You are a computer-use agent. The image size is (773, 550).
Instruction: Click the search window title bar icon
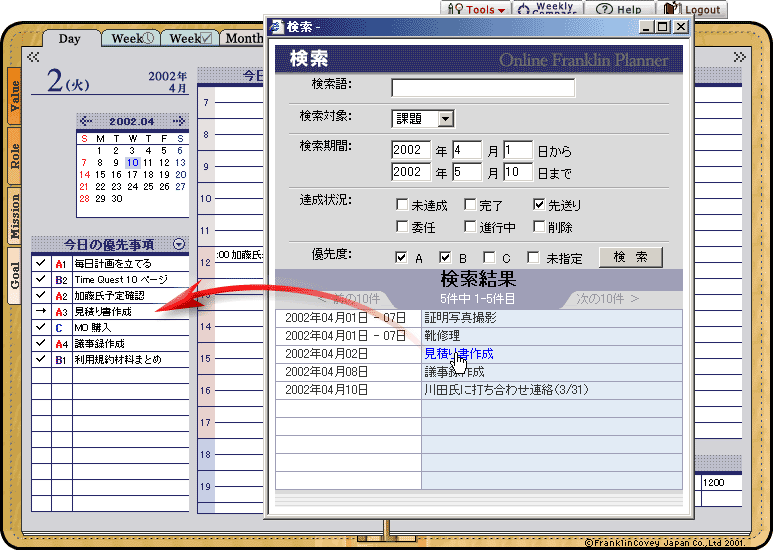click(276, 27)
